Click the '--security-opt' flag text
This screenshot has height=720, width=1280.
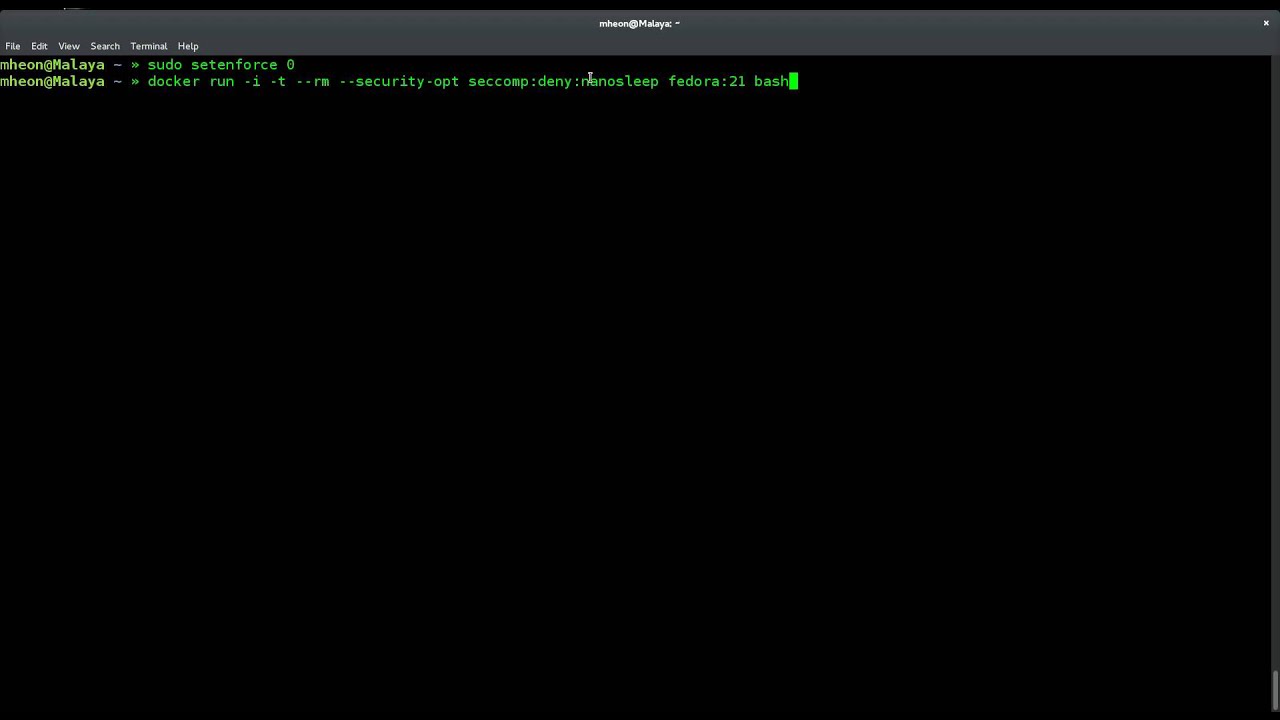tap(399, 82)
